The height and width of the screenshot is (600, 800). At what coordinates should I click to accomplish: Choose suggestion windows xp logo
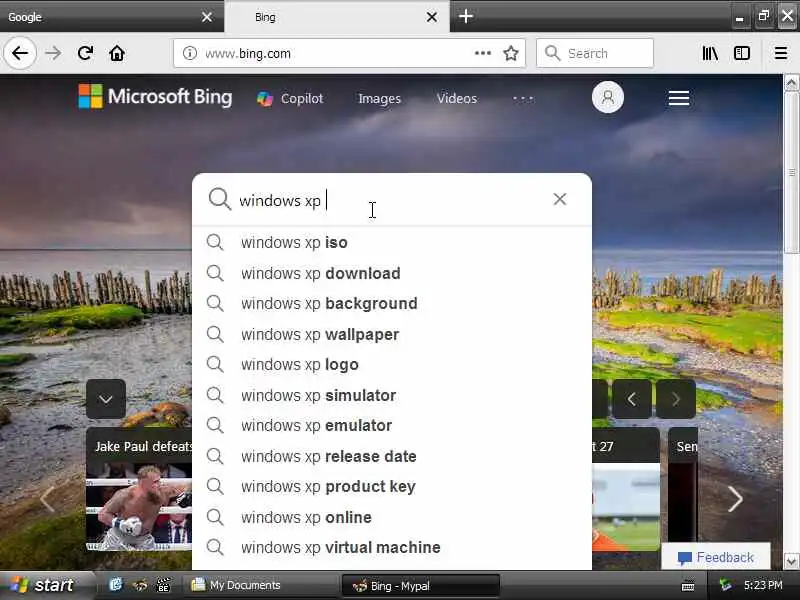(392, 364)
